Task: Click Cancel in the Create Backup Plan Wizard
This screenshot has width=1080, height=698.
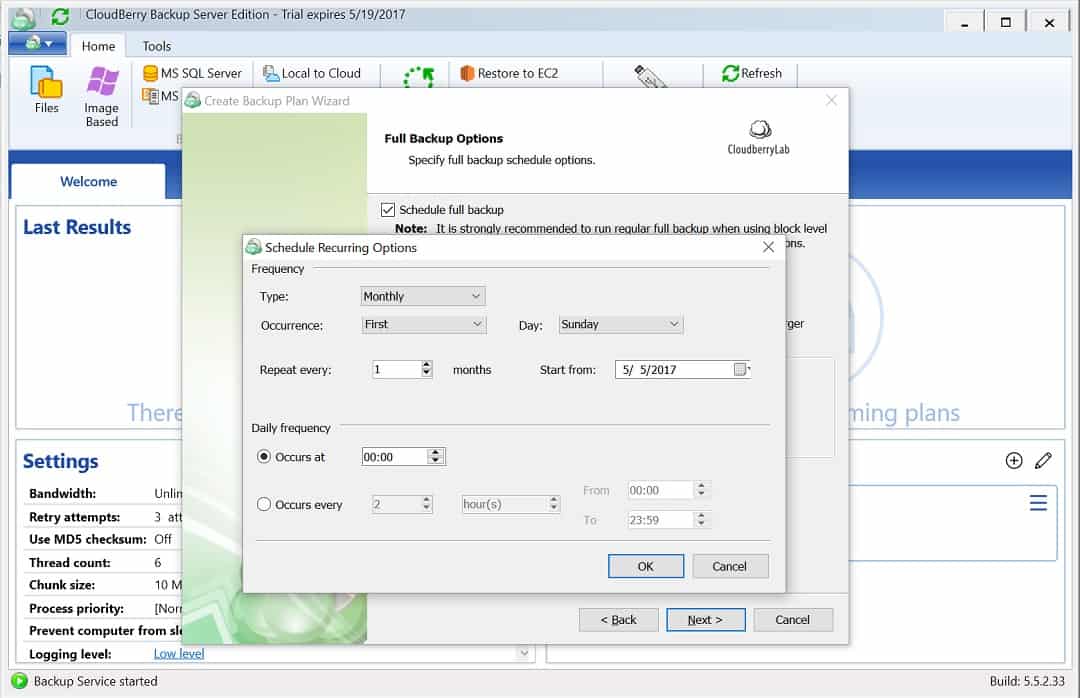Action: (x=793, y=619)
